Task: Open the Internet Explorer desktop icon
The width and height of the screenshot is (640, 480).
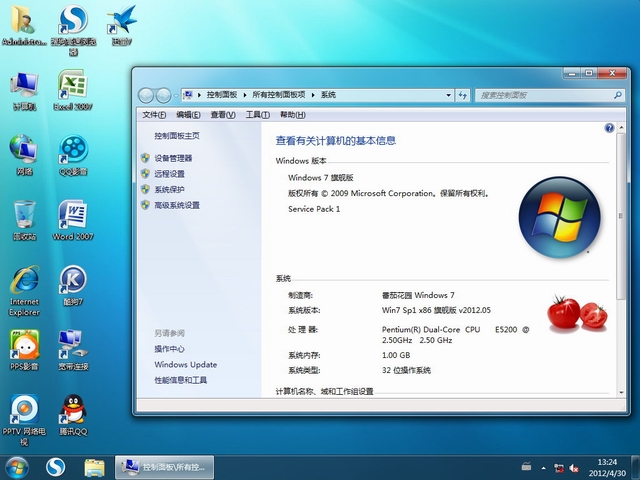Action: click(24, 291)
